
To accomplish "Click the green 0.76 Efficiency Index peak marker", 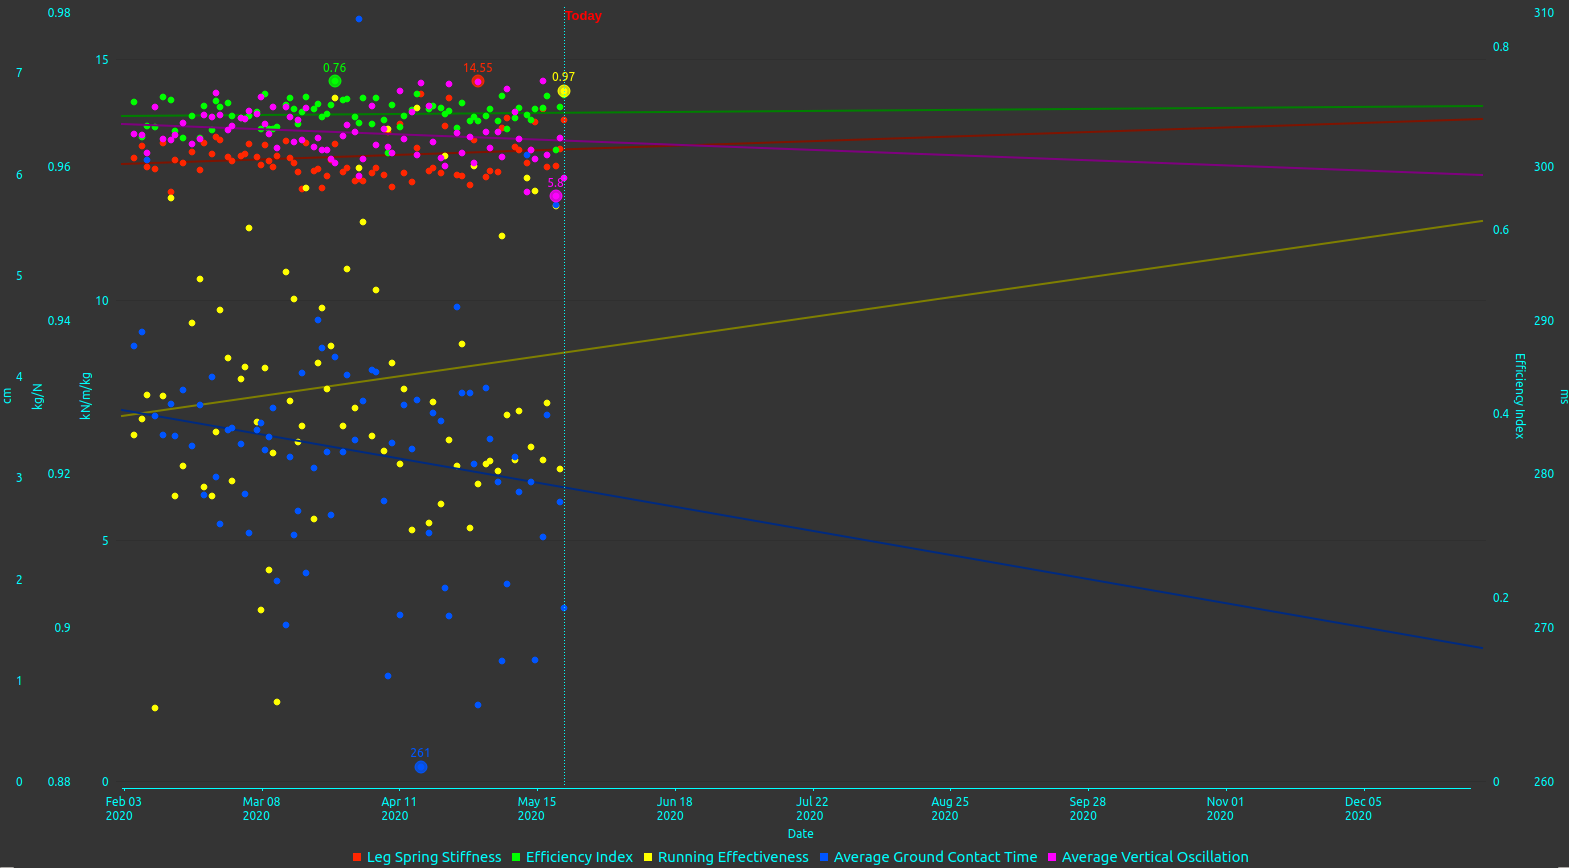I will tap(335, 81).
